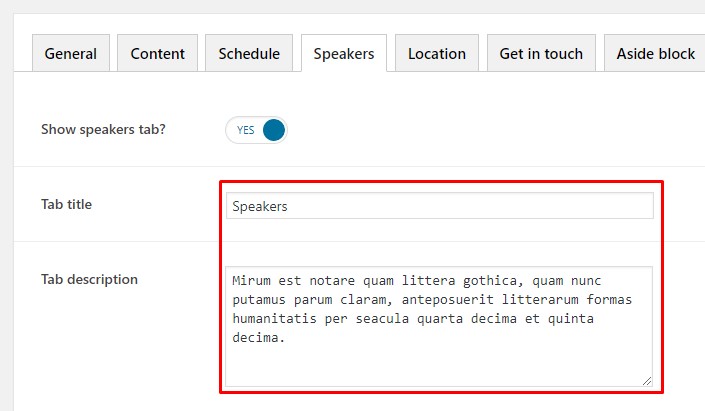
Task: Go to the Schedule tab
Action: click(x=249, y=54)
